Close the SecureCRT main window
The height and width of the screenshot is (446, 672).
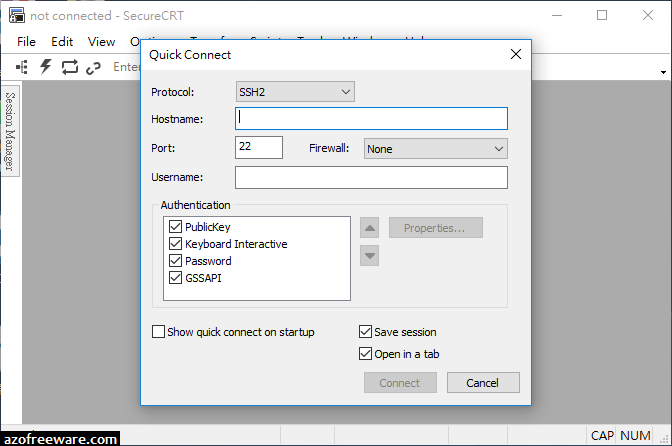[x=648, y=15]
